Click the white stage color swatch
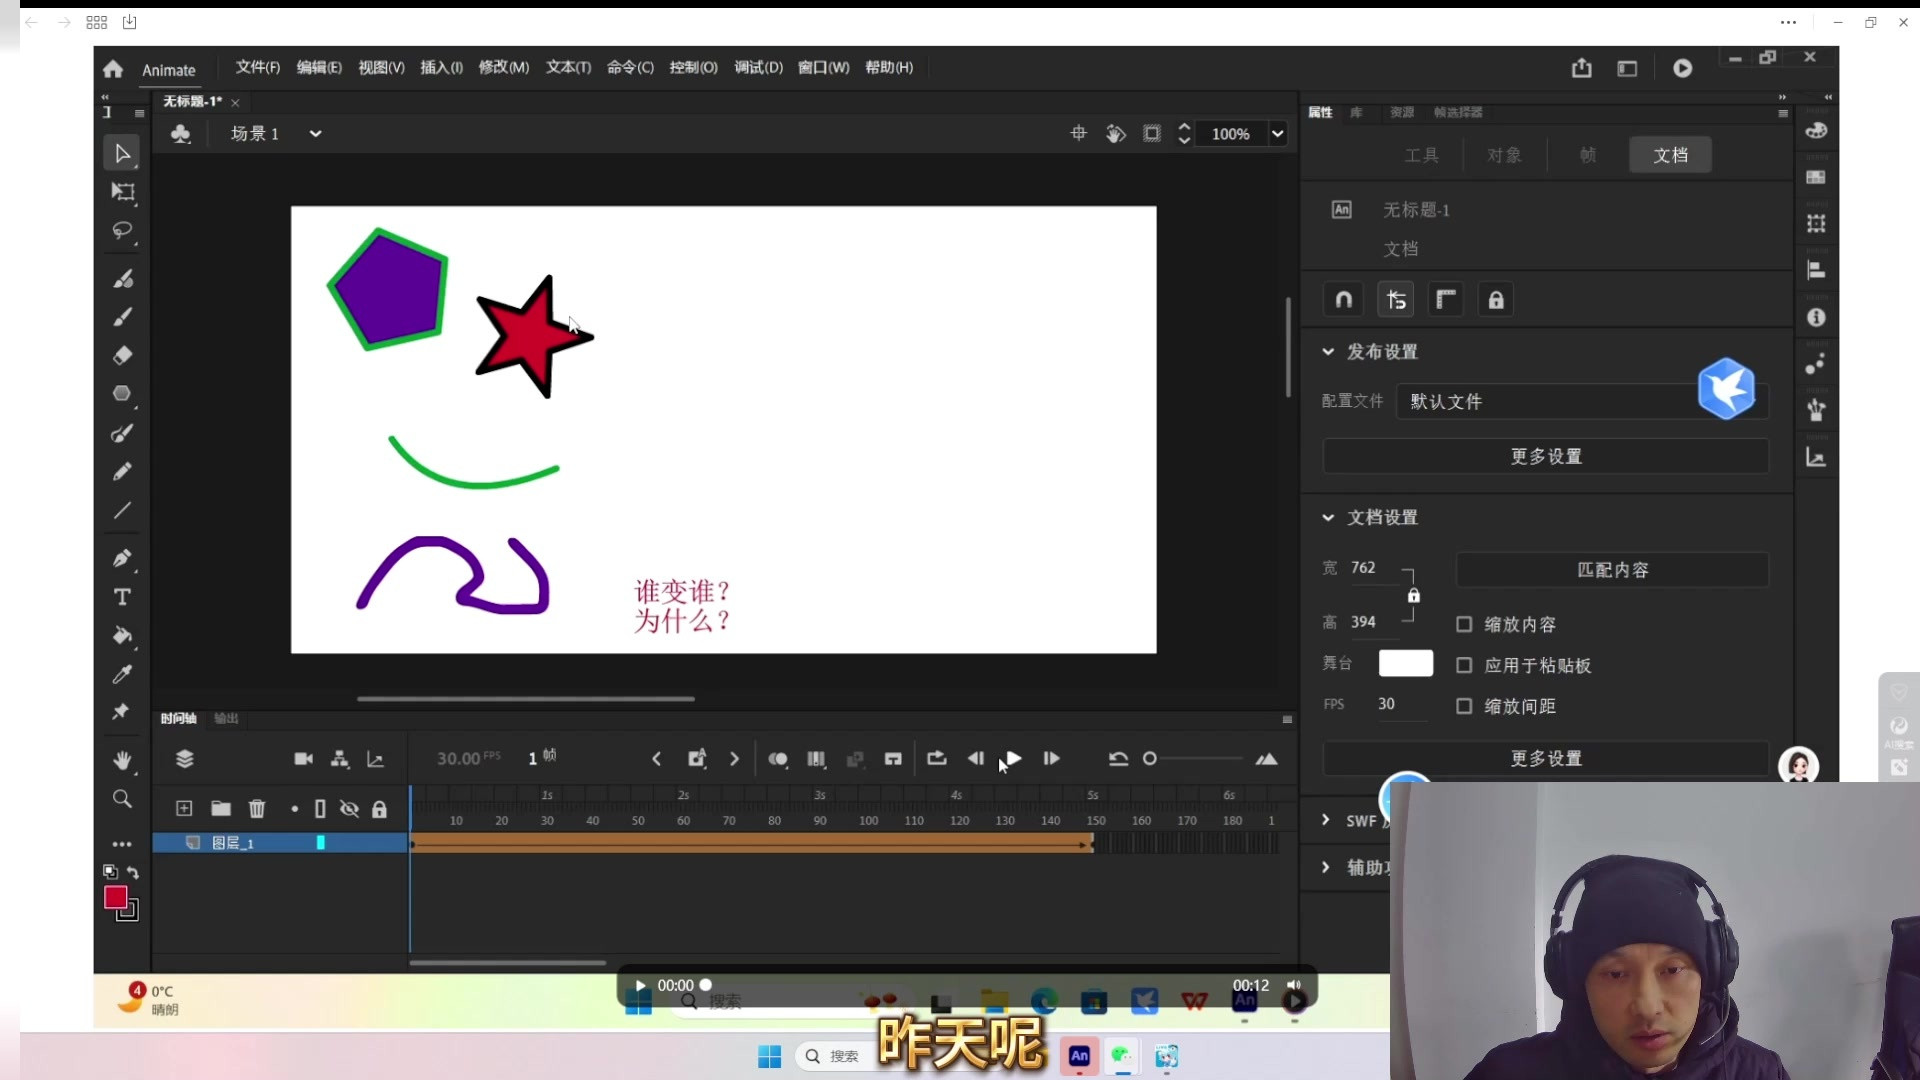This screenshot has height=1080, width=1920. click(1405, 663)
